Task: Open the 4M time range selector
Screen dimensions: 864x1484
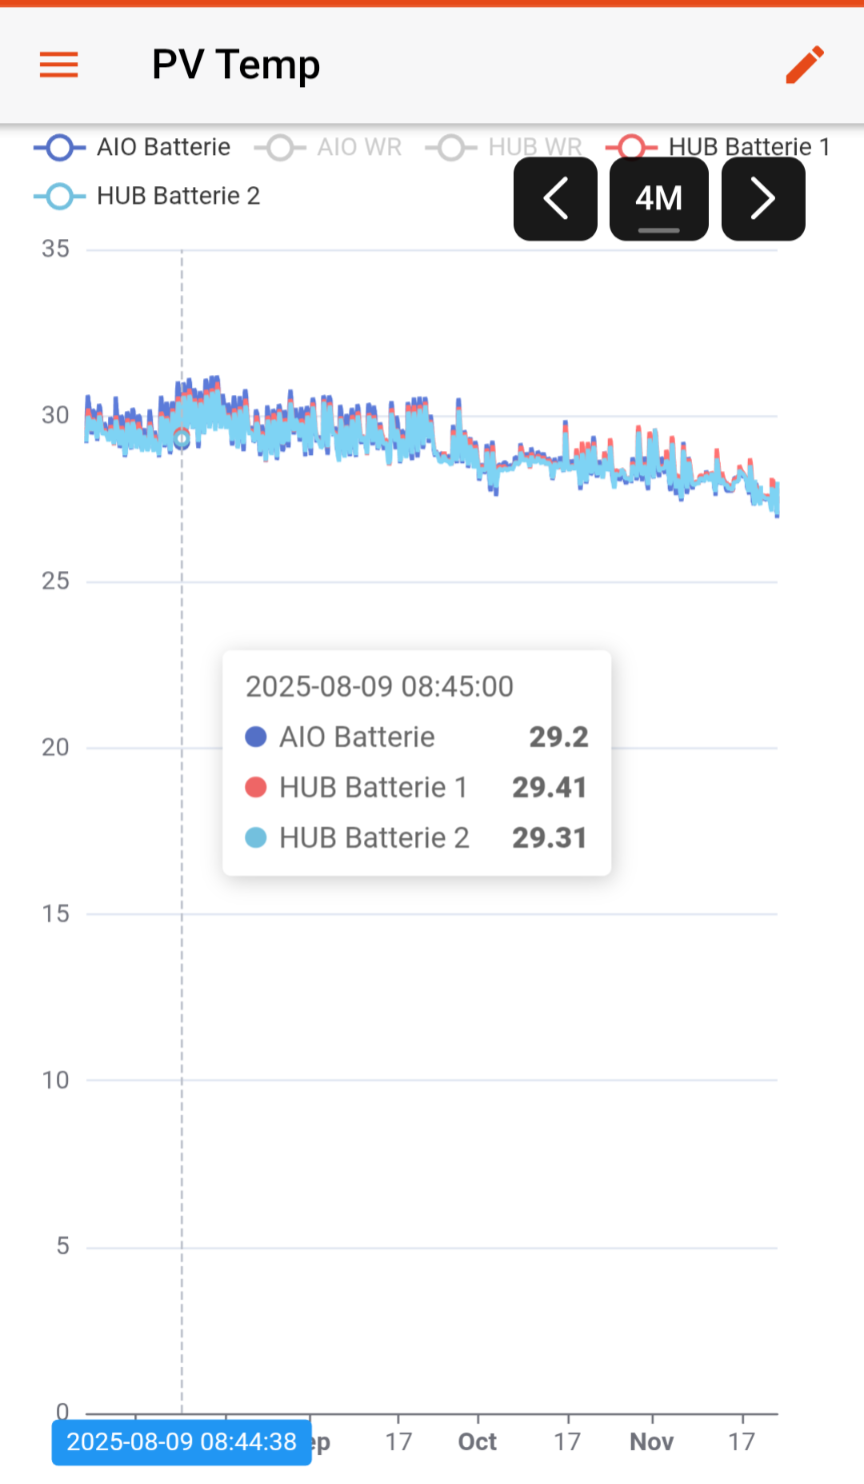Action: click(x=659, y=199)
